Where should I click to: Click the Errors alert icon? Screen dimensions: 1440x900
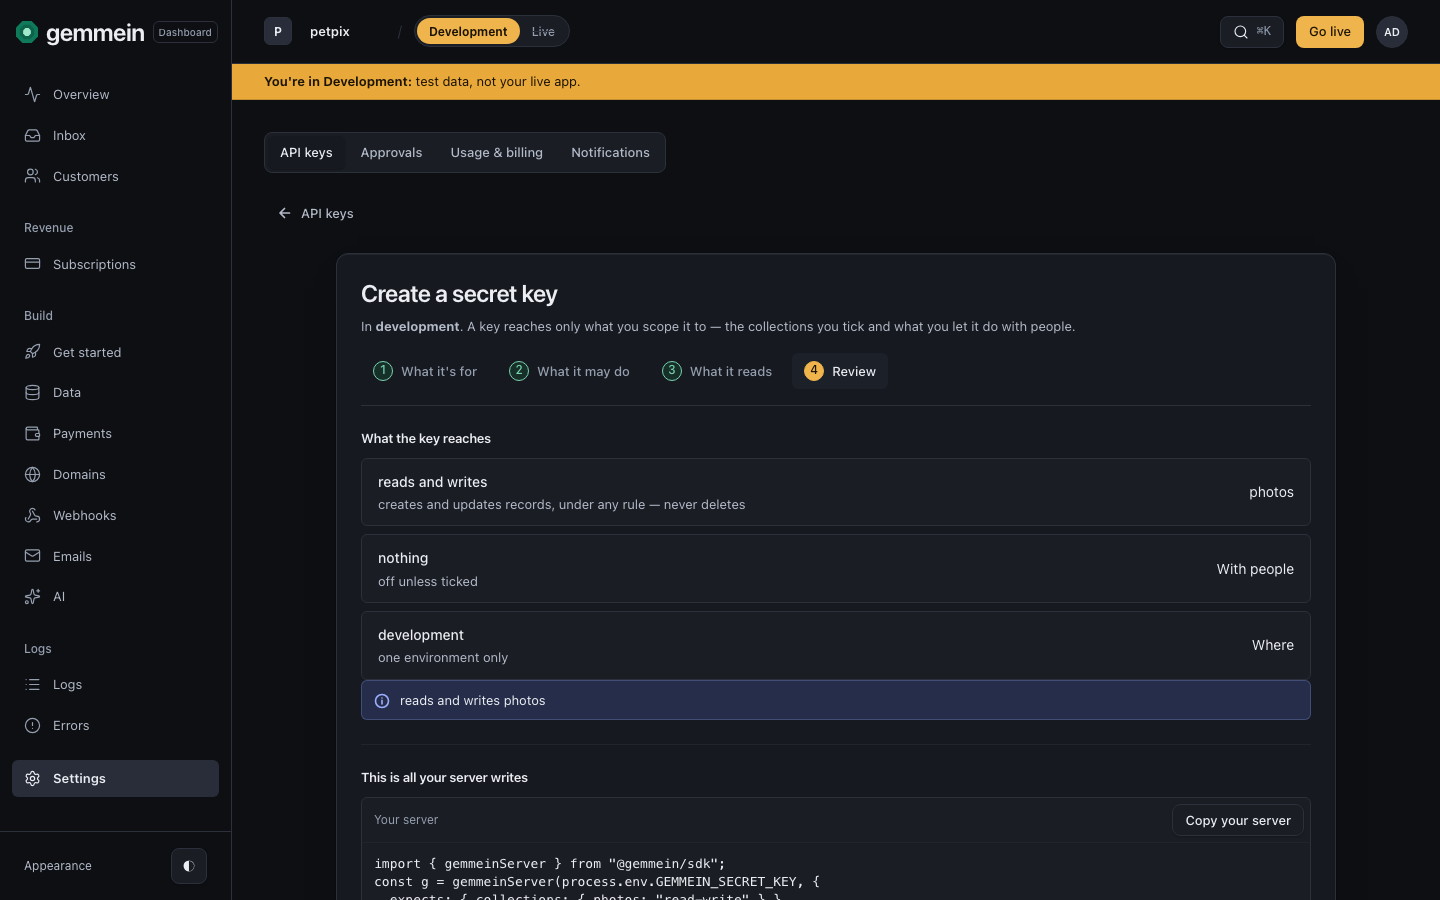[33, 725]
